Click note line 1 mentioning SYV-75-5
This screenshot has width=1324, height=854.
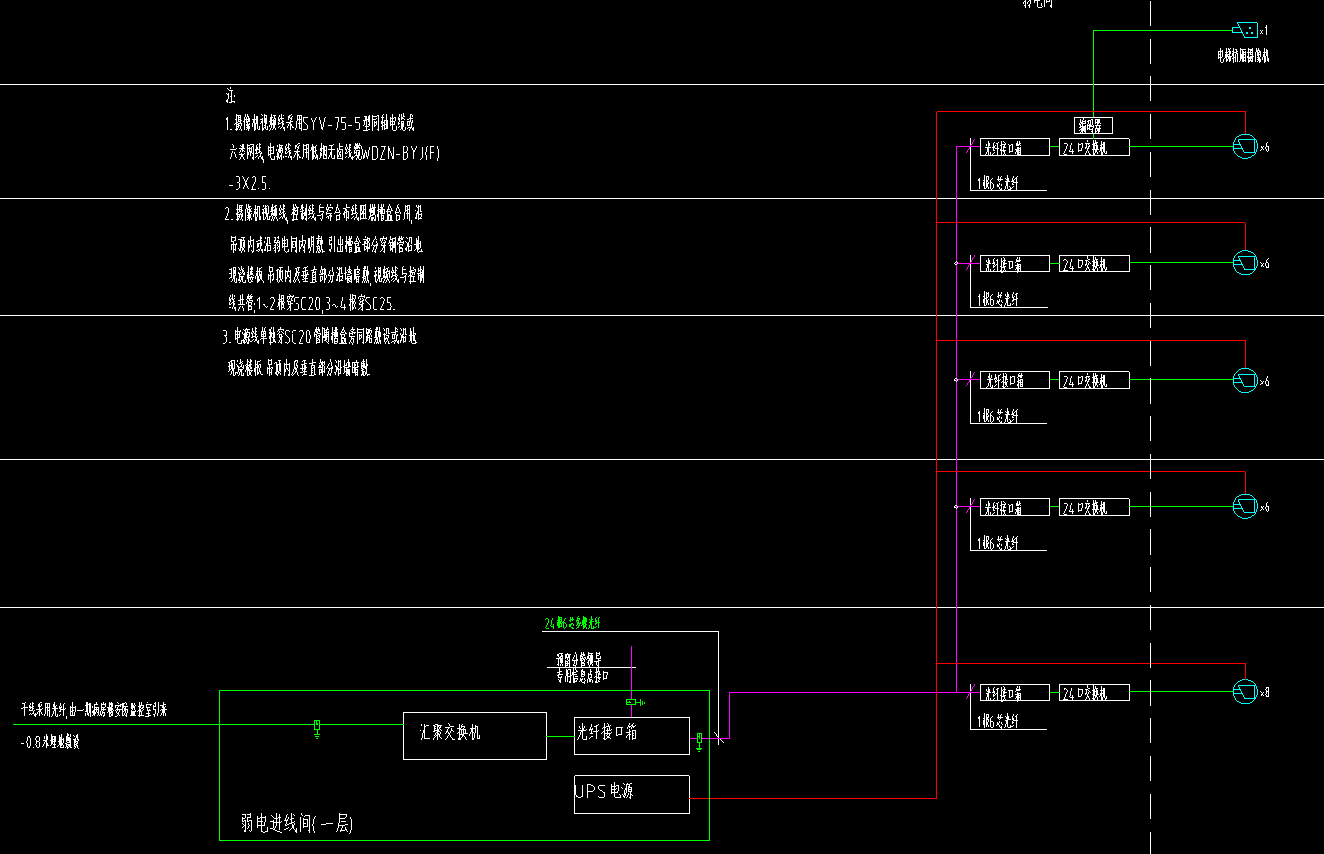tap(319, 124)
